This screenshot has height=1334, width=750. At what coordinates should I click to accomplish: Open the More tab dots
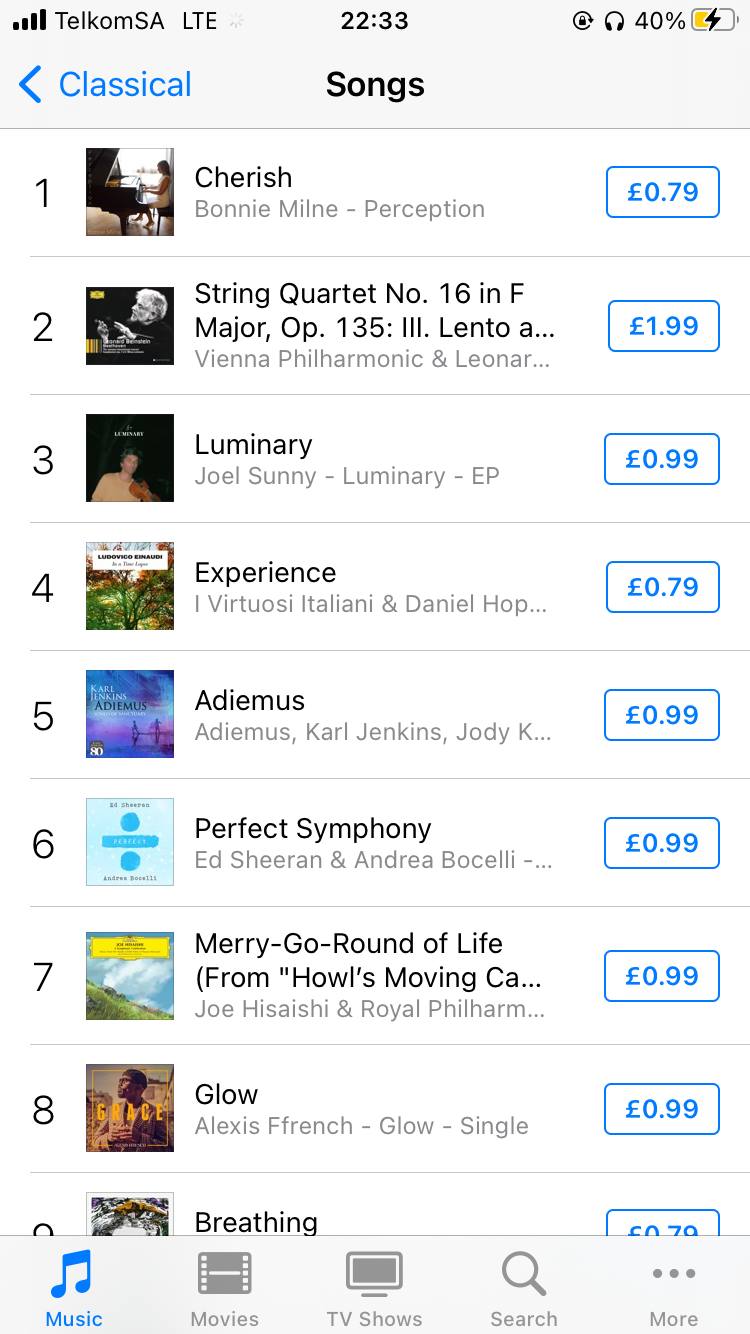[673, 1274]
